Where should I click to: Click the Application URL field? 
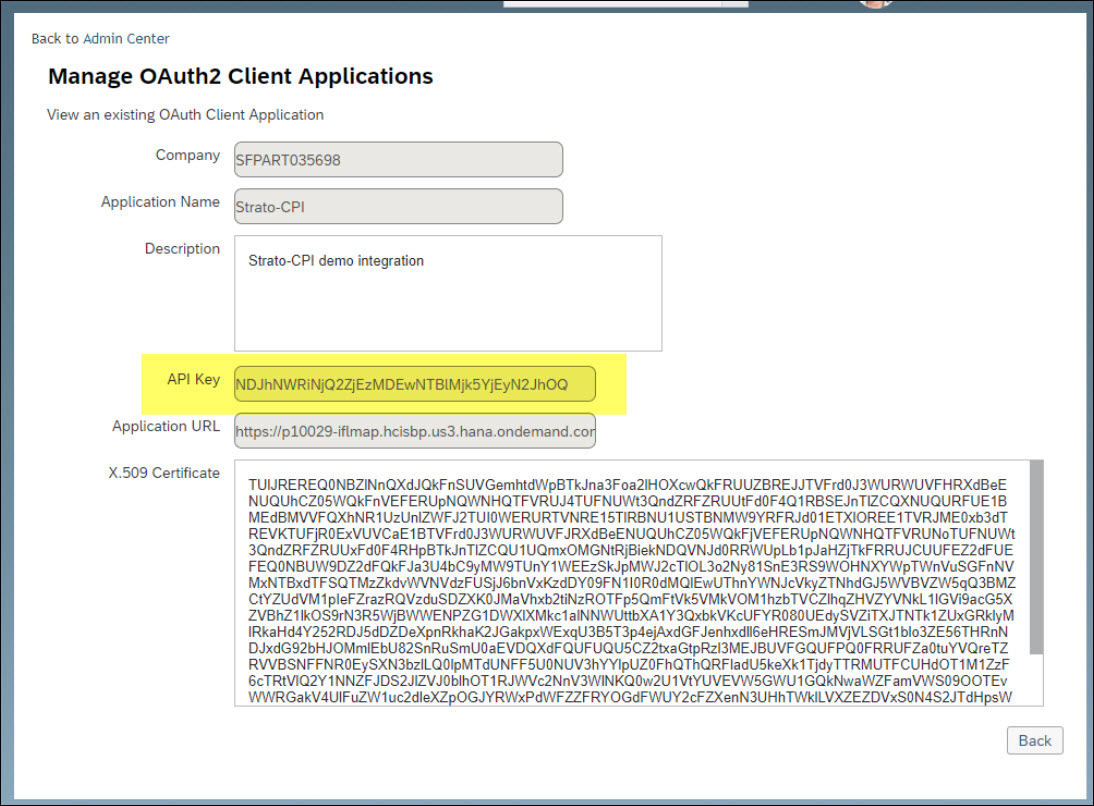coord(414,431)
